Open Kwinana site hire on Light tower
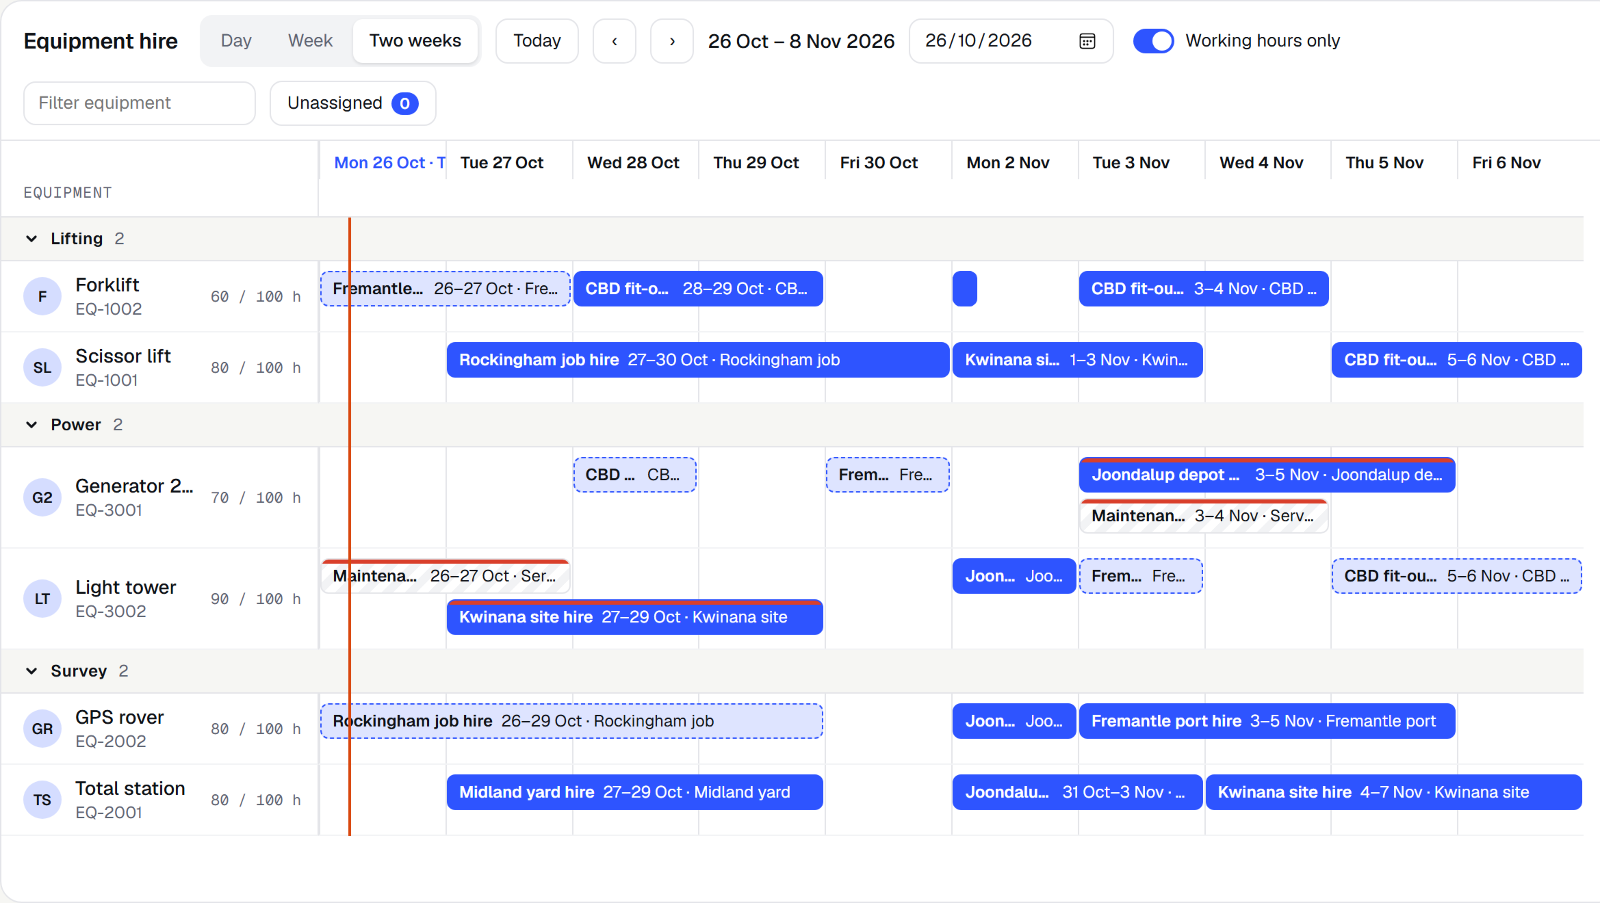Screen dimensions: 1600x903 635,617
